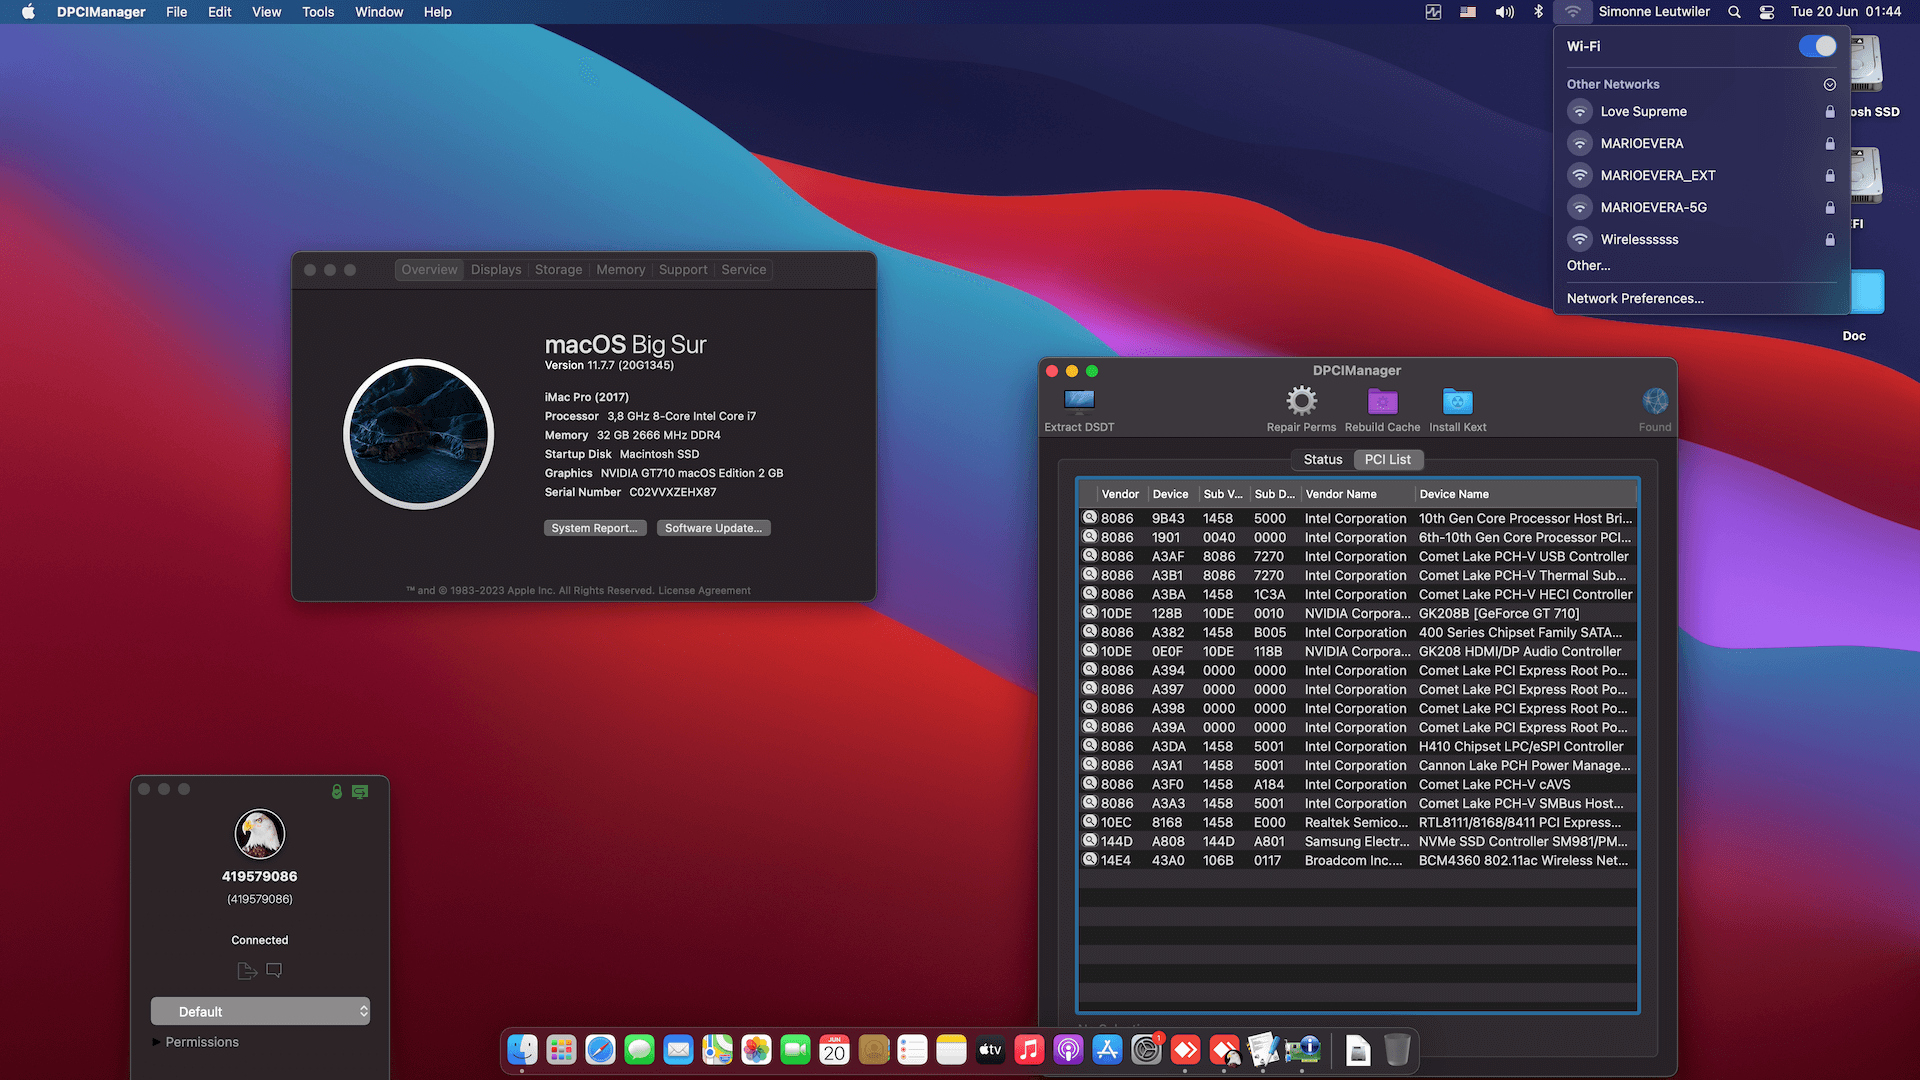
Task: Click the eagle avatar in AnyDesk window
Action: coord(260,834)
